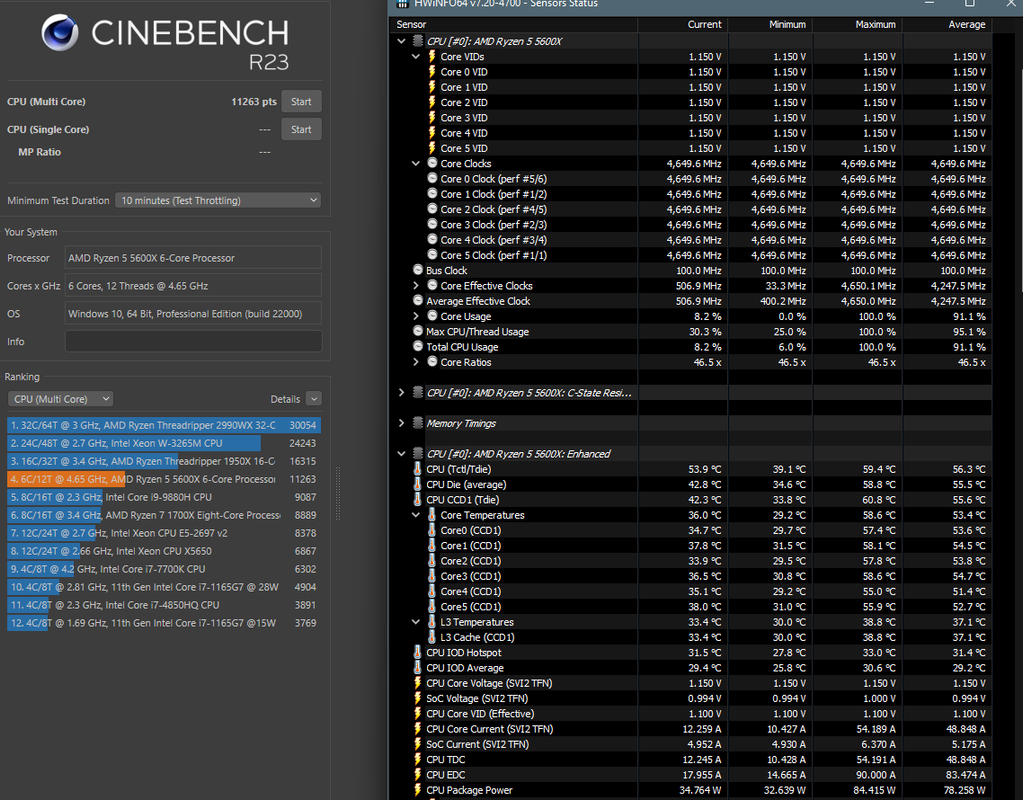Viewport: 1023px width, 800px height.
Task: Click the Processor name field
Action: coord(193,258)
